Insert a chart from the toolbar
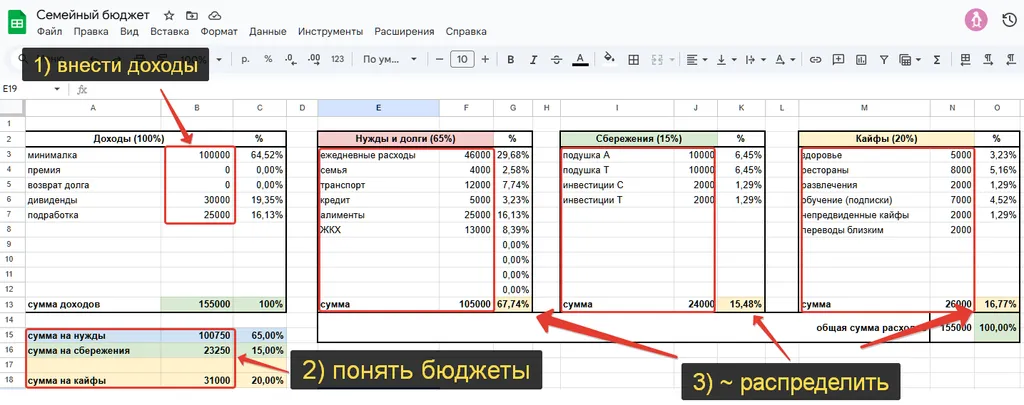The image size is (1024, 405). pyautogui.click(x=863, y=59)
